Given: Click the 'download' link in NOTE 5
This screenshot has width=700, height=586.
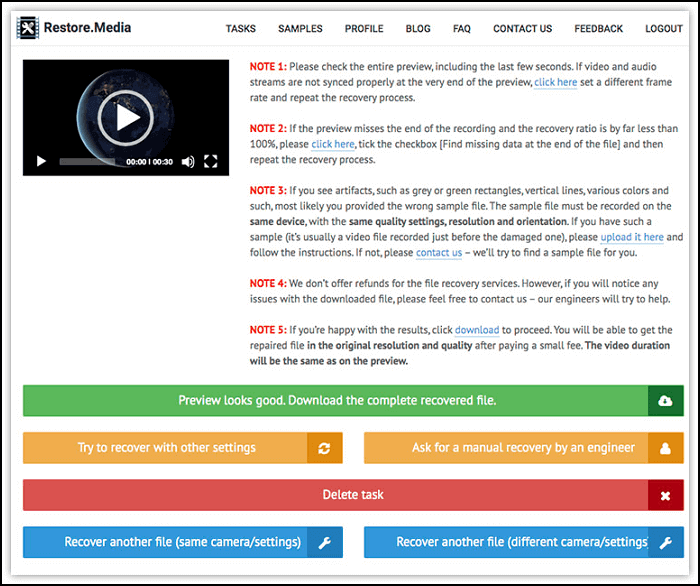Looking at the screenshot, I should point(477,330).
